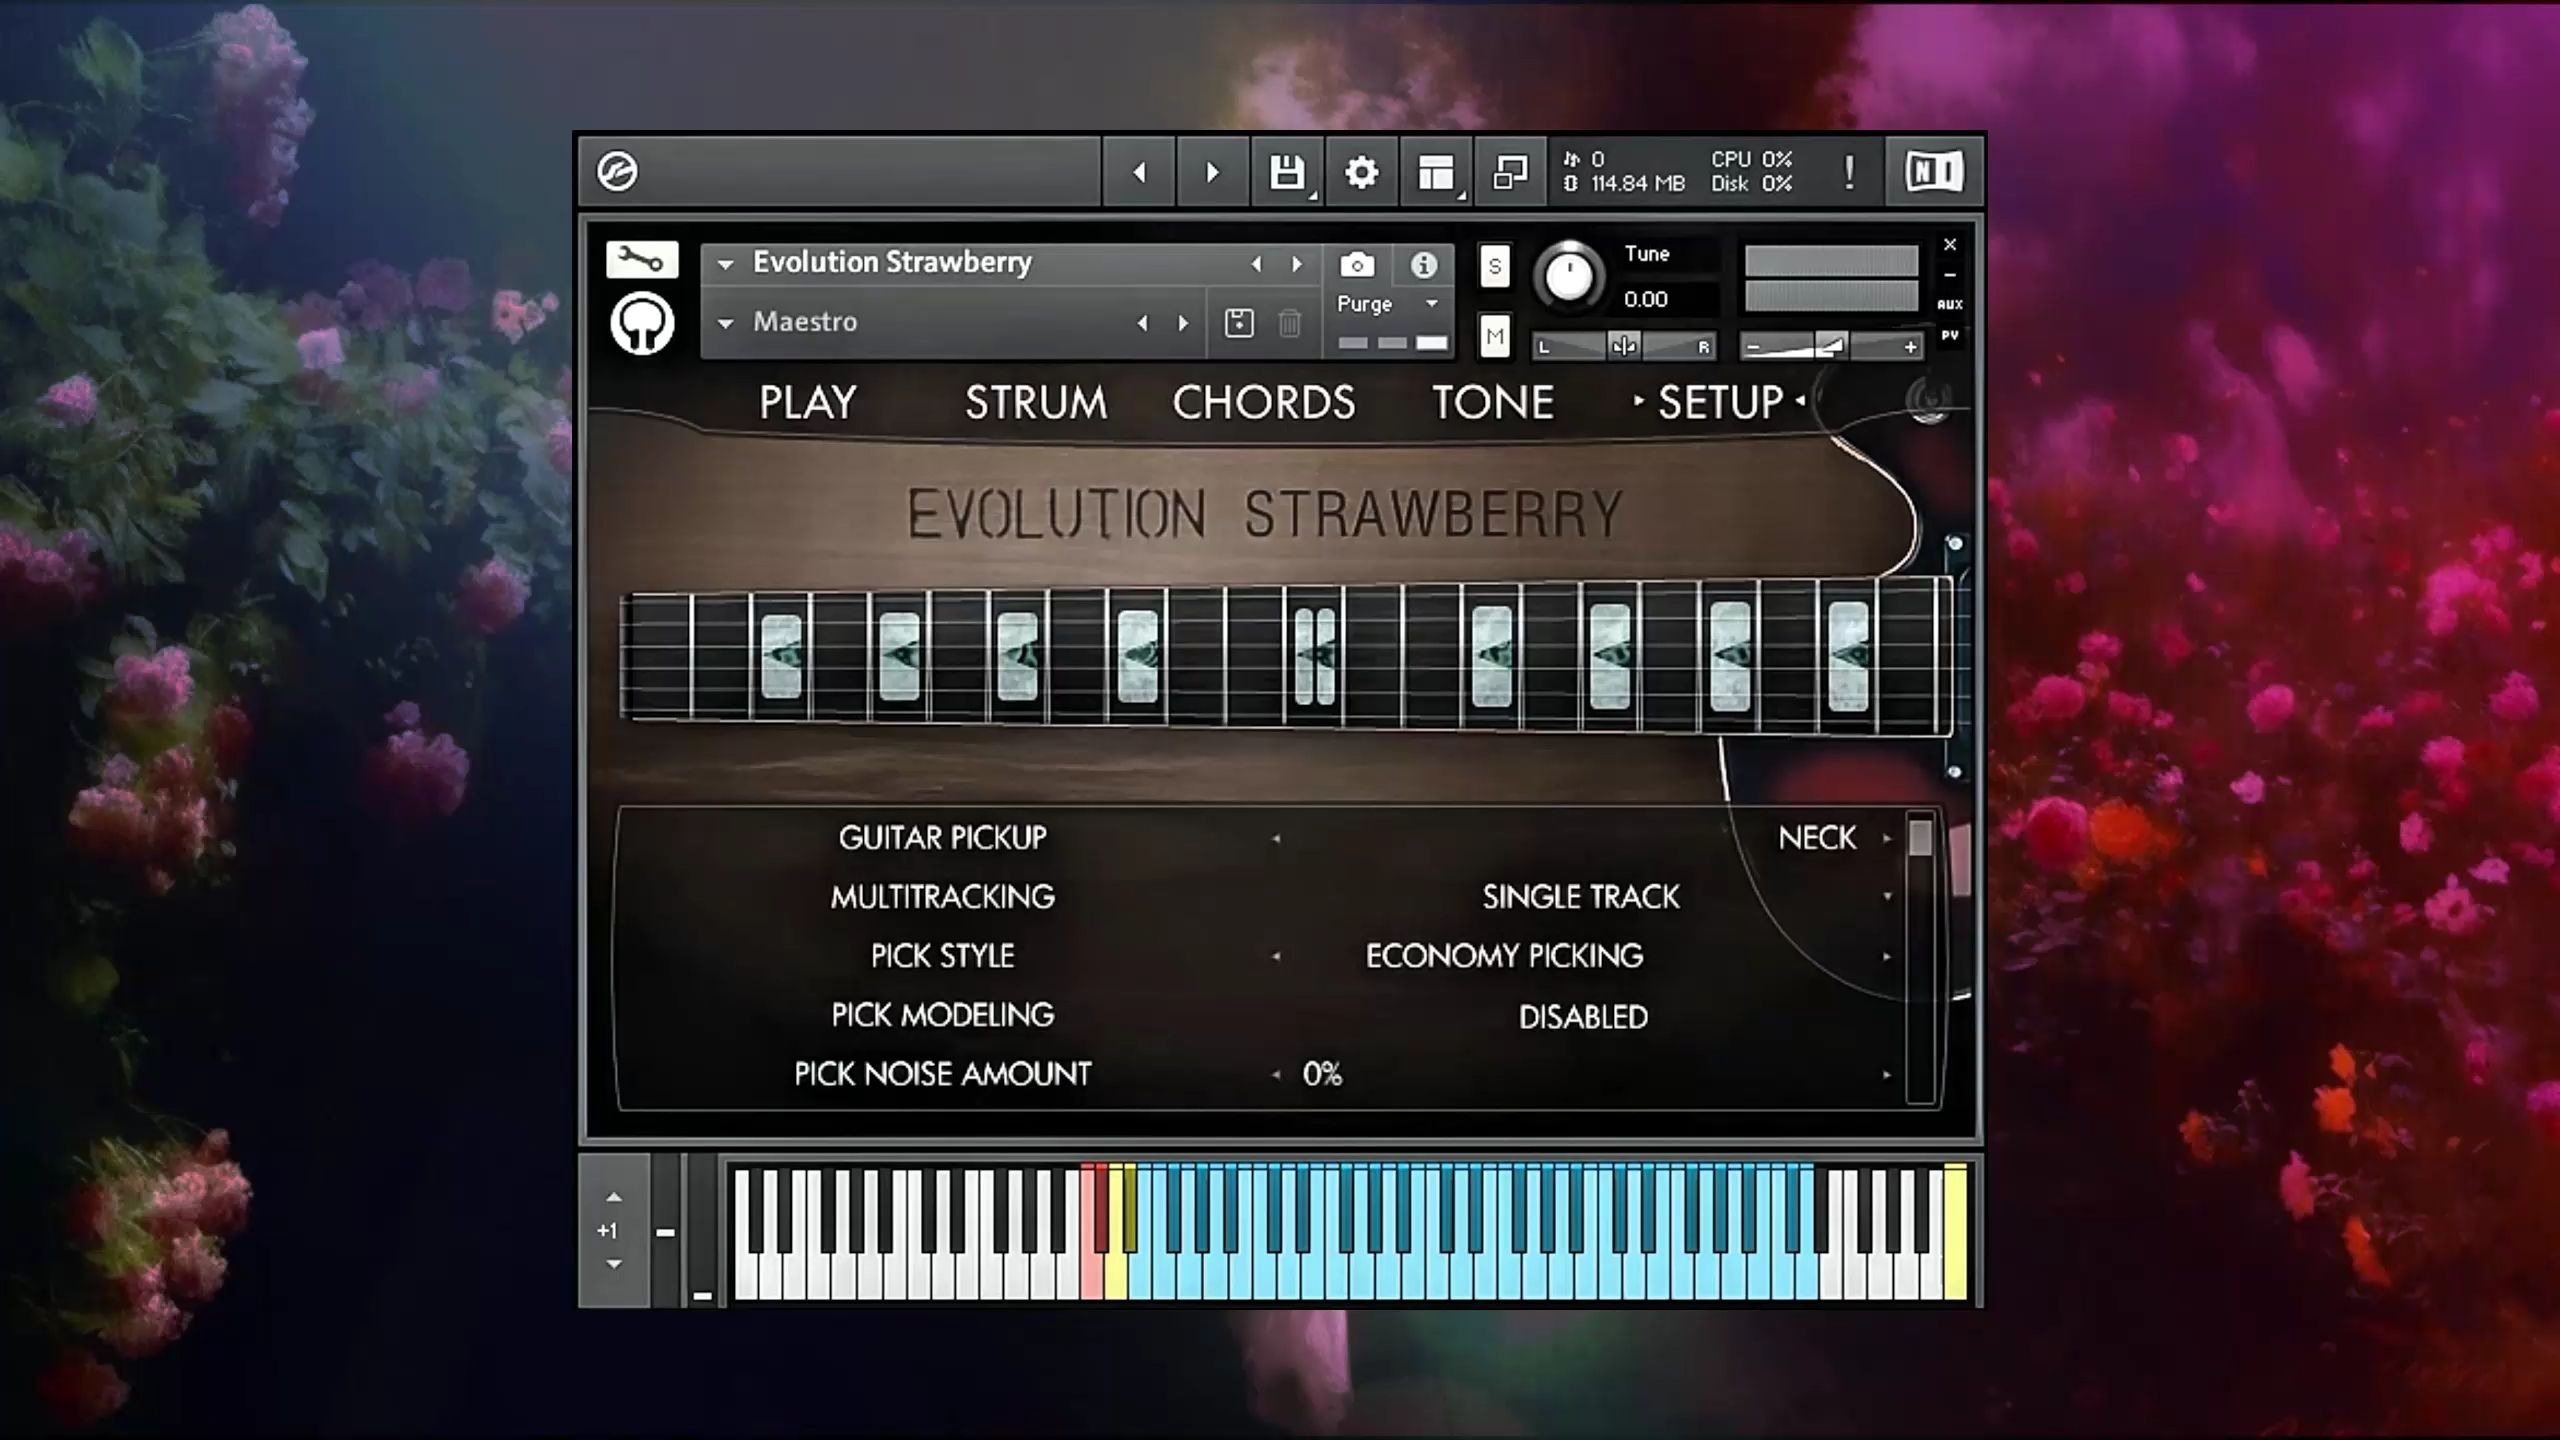Click Pick Style left arrow

(x=1275, y=956)
